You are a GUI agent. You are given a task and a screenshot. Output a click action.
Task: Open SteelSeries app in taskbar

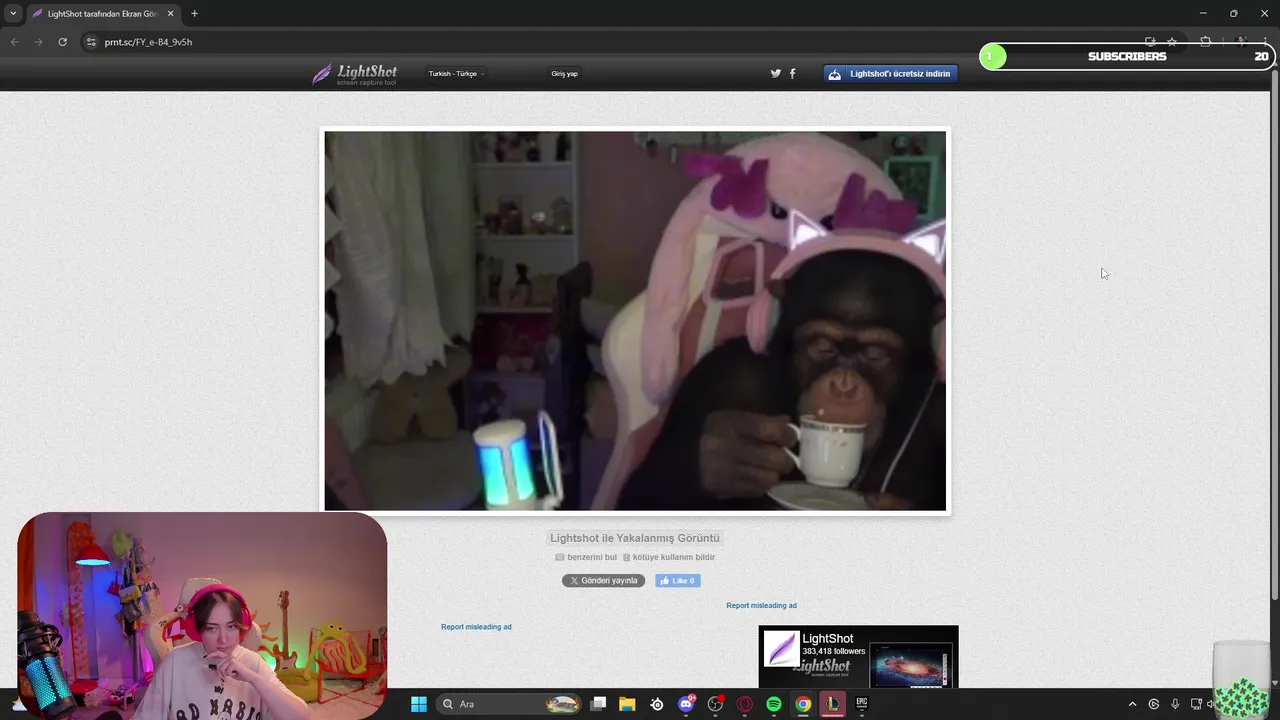point(657,704)
